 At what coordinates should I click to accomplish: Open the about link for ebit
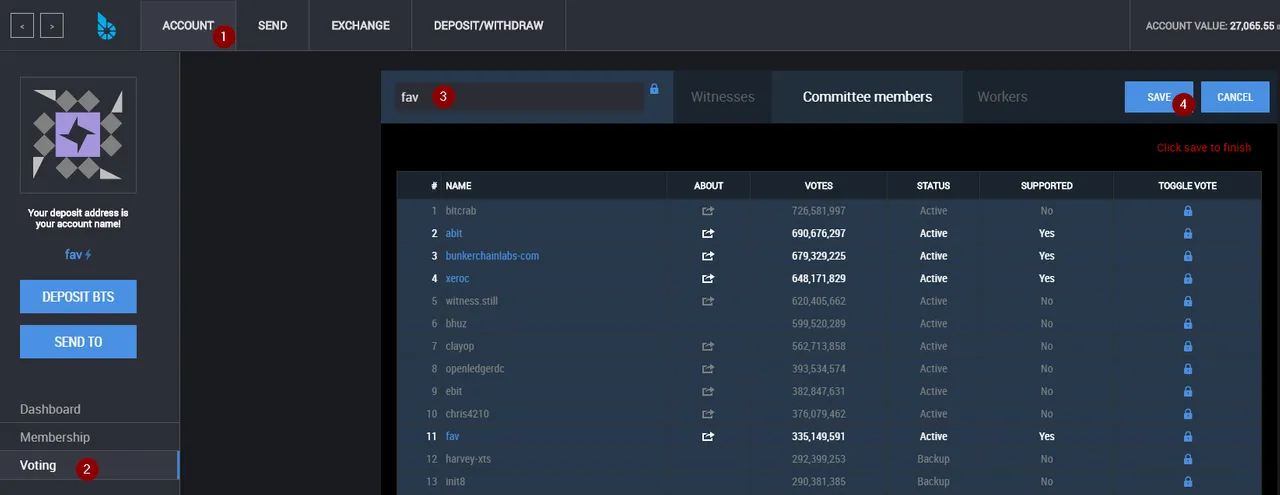coord(708,391)
